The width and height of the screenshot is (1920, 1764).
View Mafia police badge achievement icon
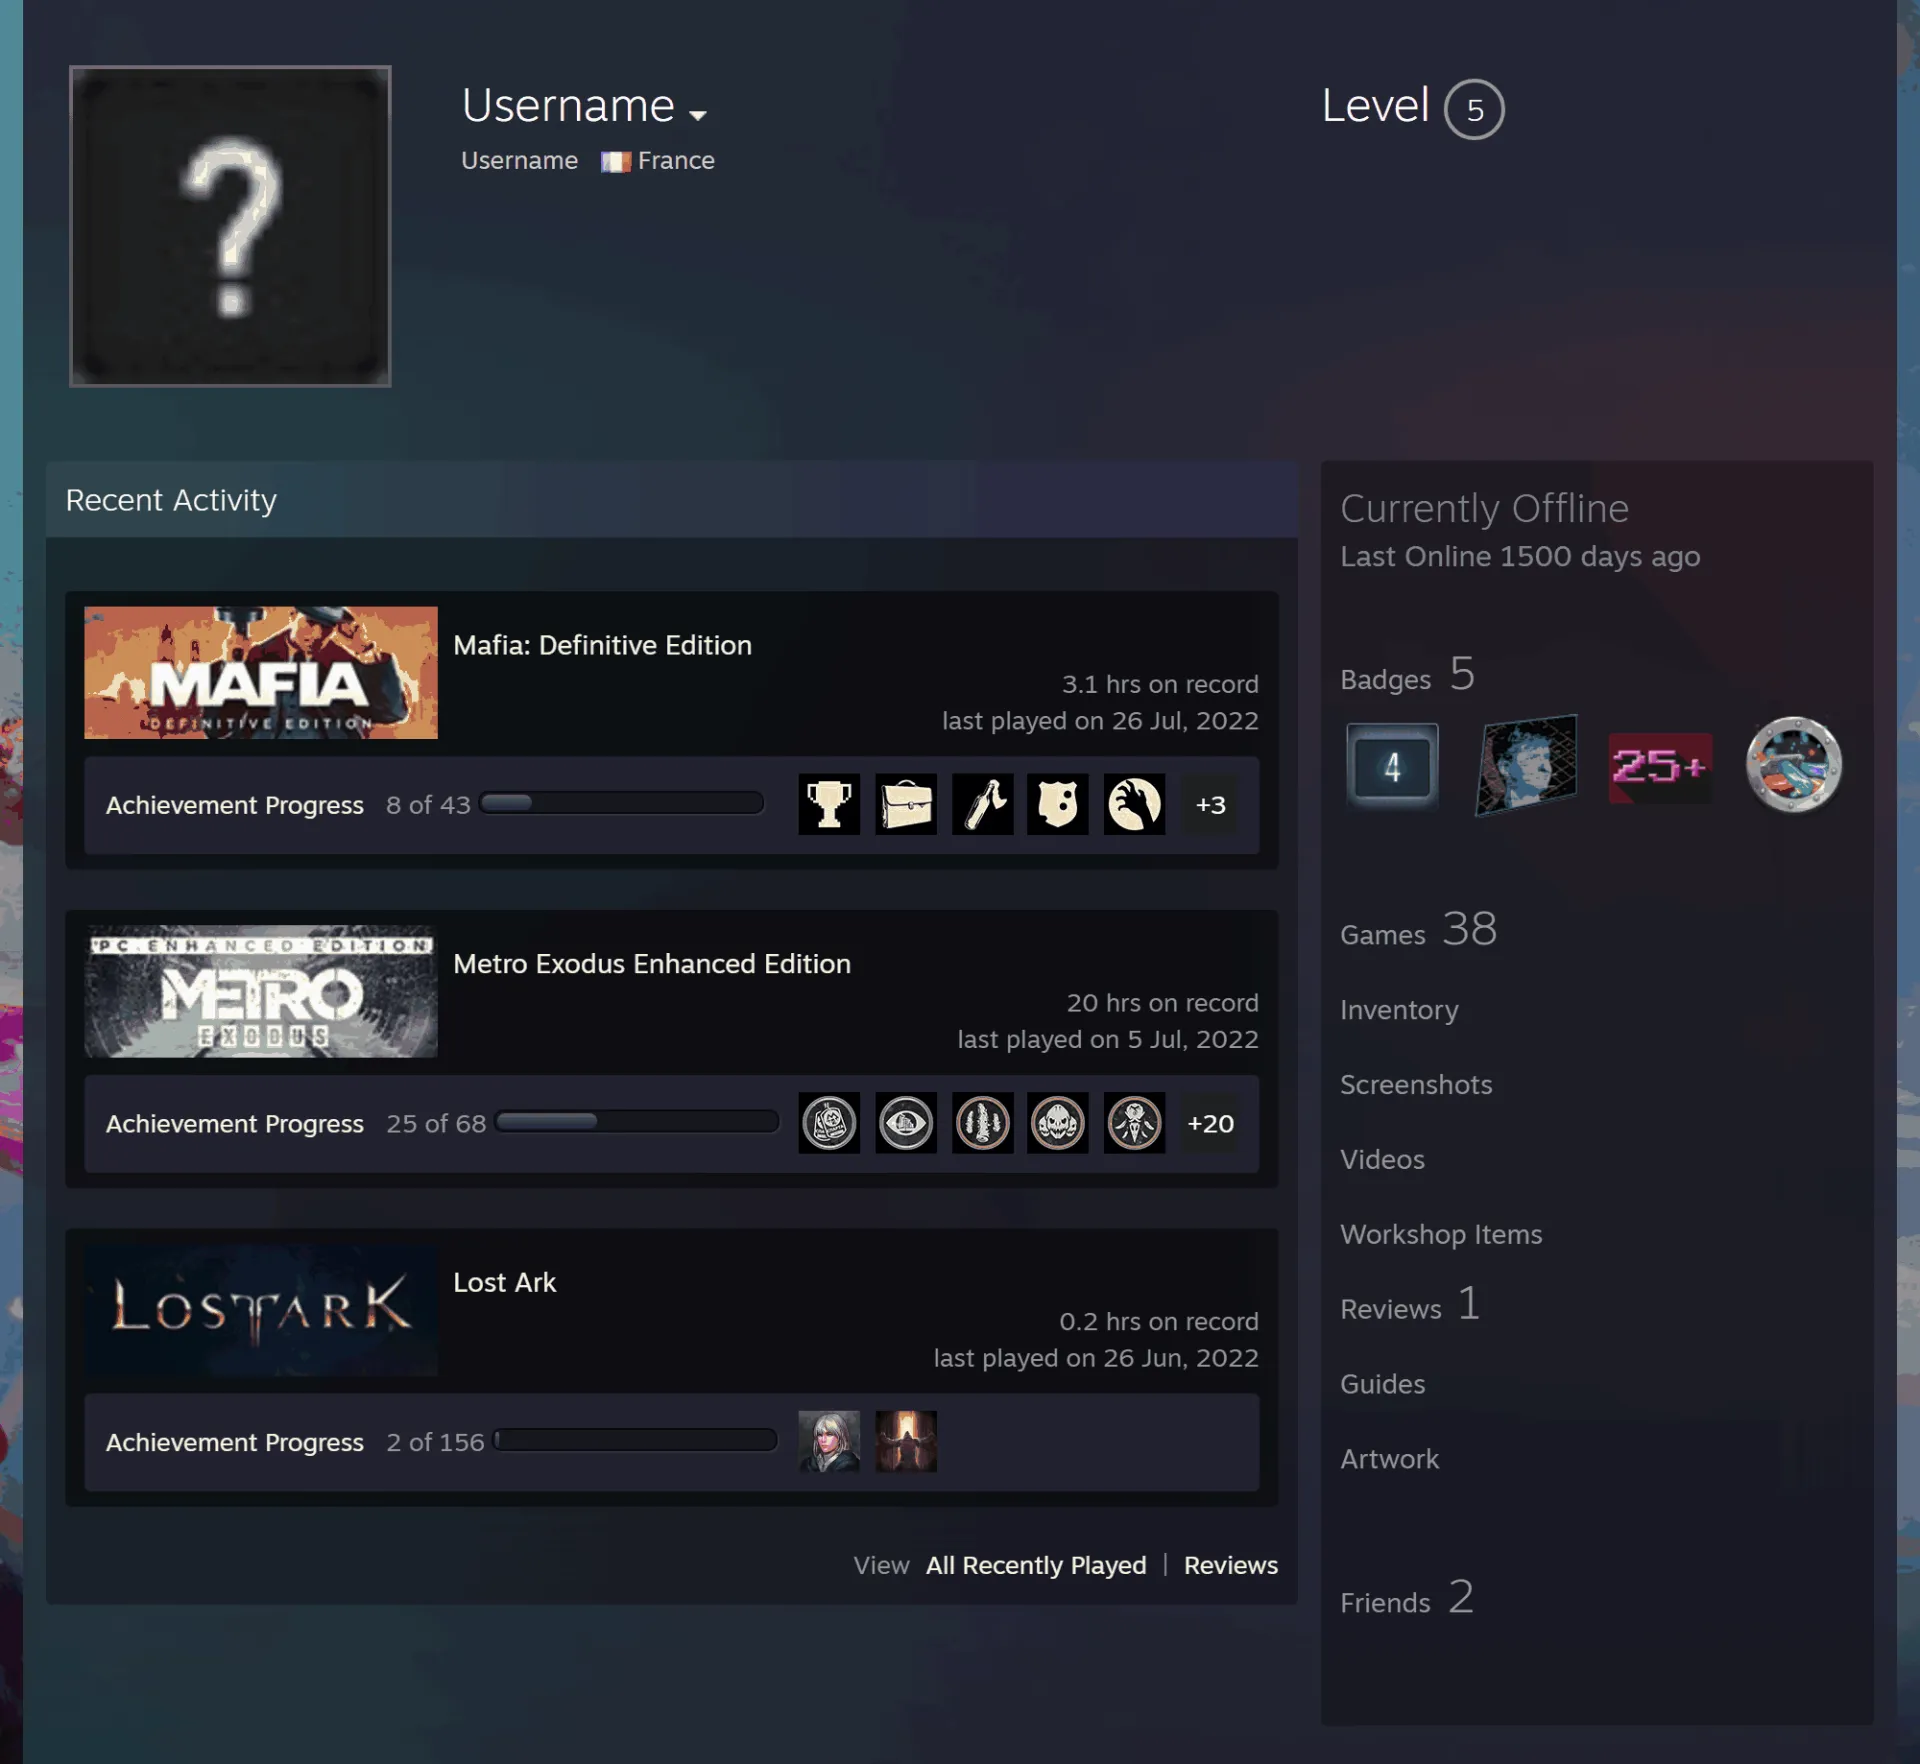point(1058,804)
